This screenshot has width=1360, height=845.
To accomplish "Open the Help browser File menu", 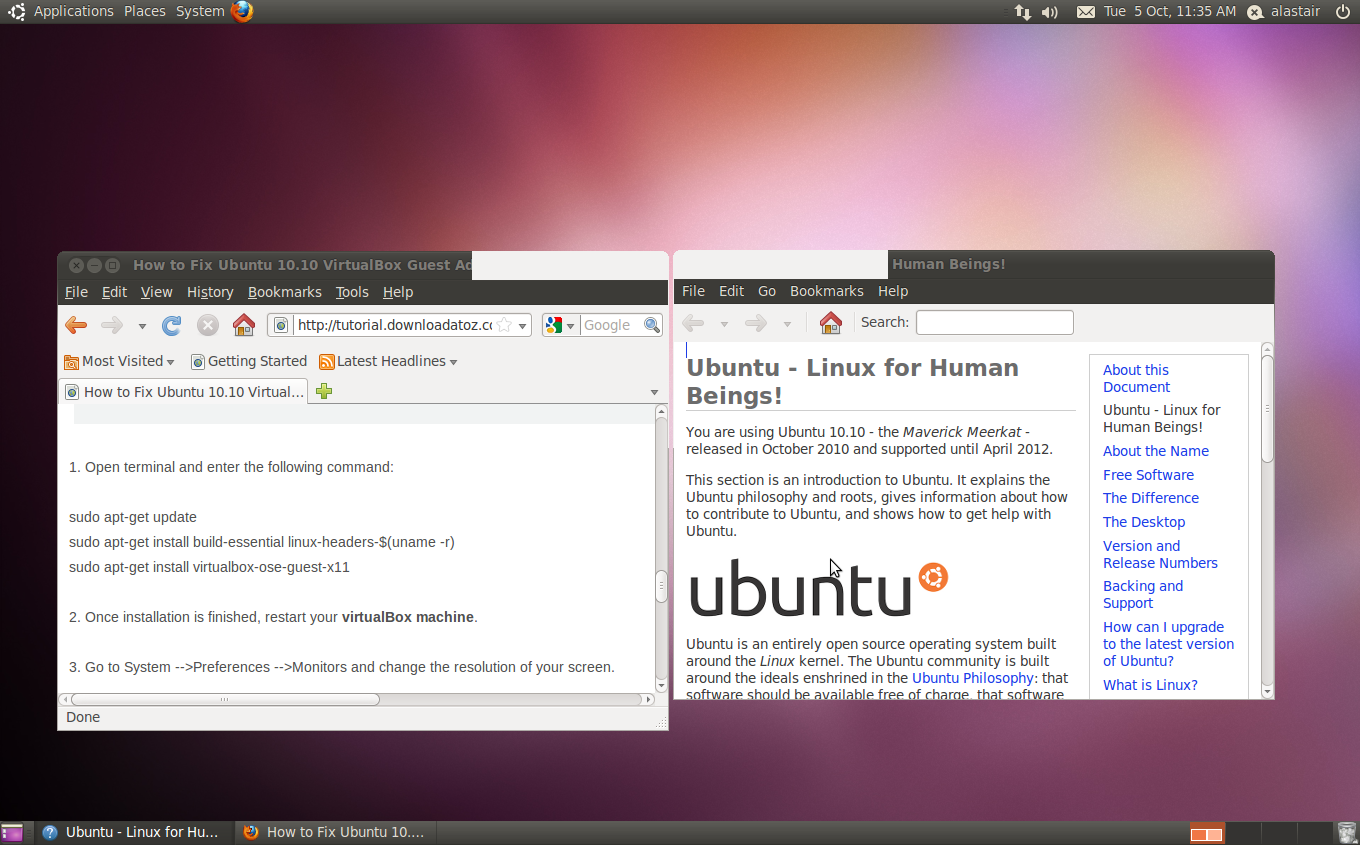I will 693,291.
